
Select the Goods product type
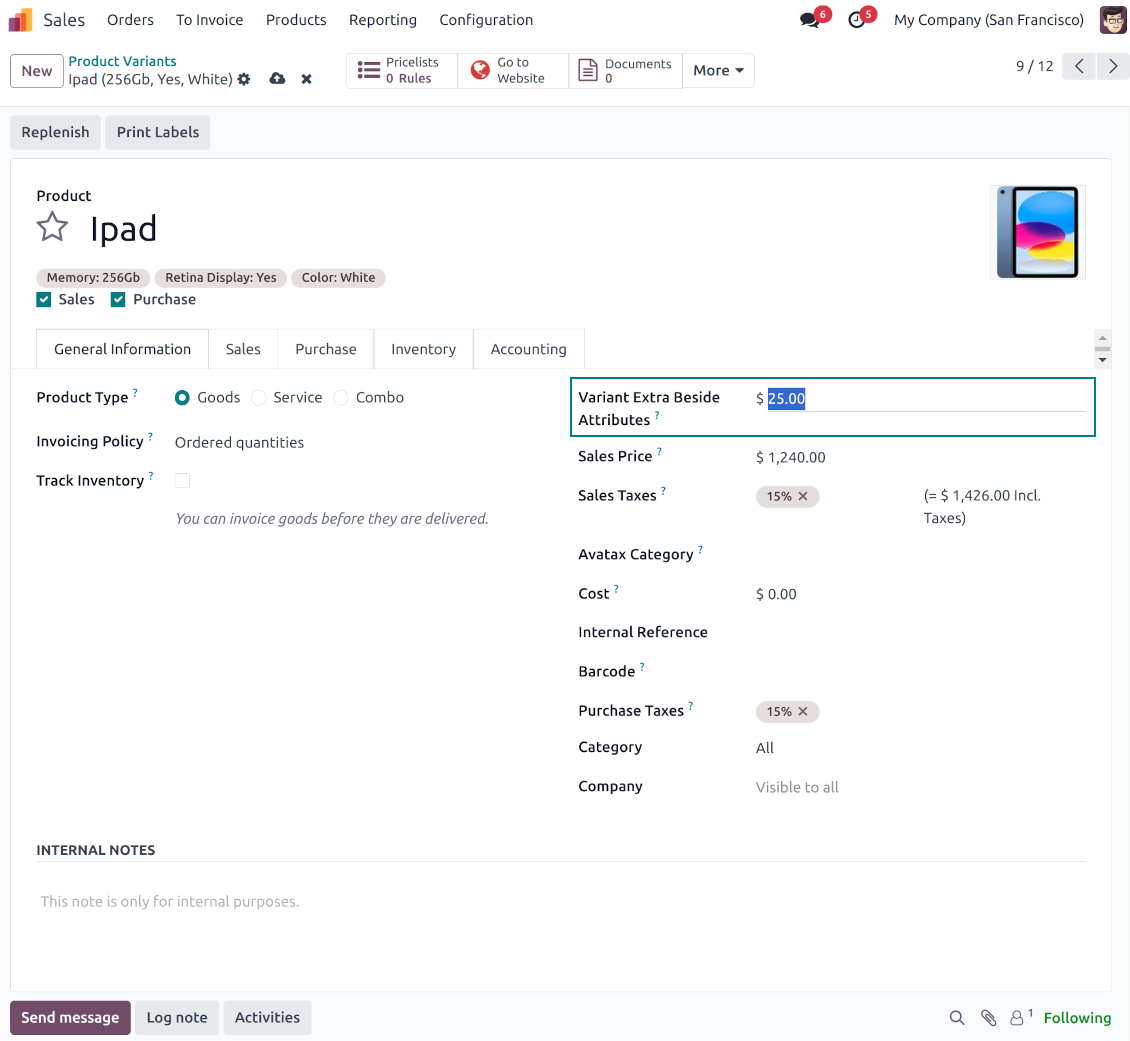[182, 398]
